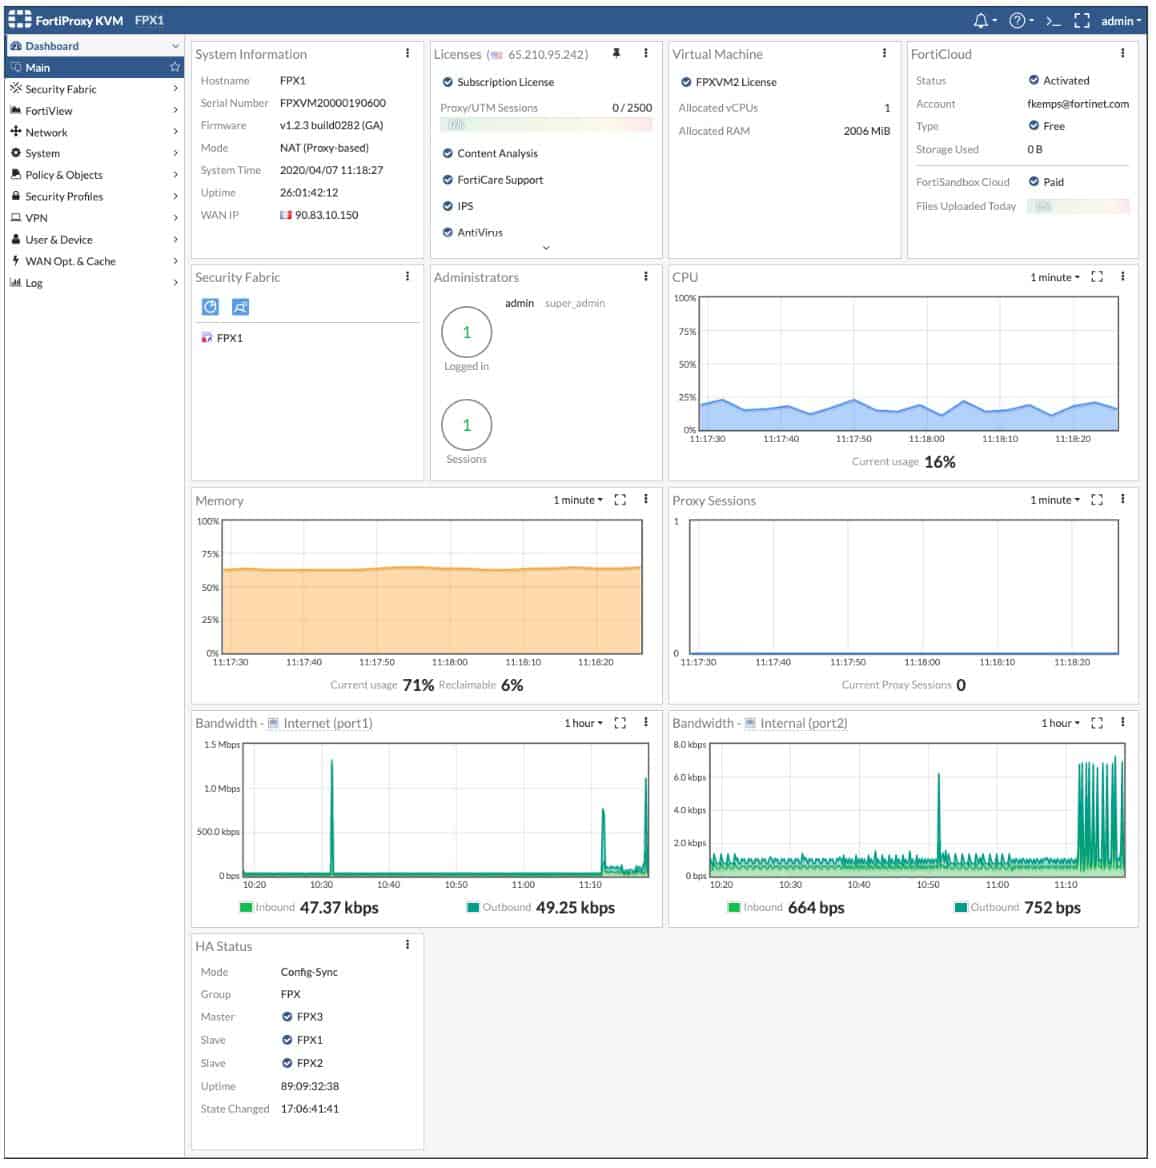The height and width of the screenshot is (1168, 1156).
Task: Change Proxy Sessions 1 minute interval
Action: (1055, 500)
